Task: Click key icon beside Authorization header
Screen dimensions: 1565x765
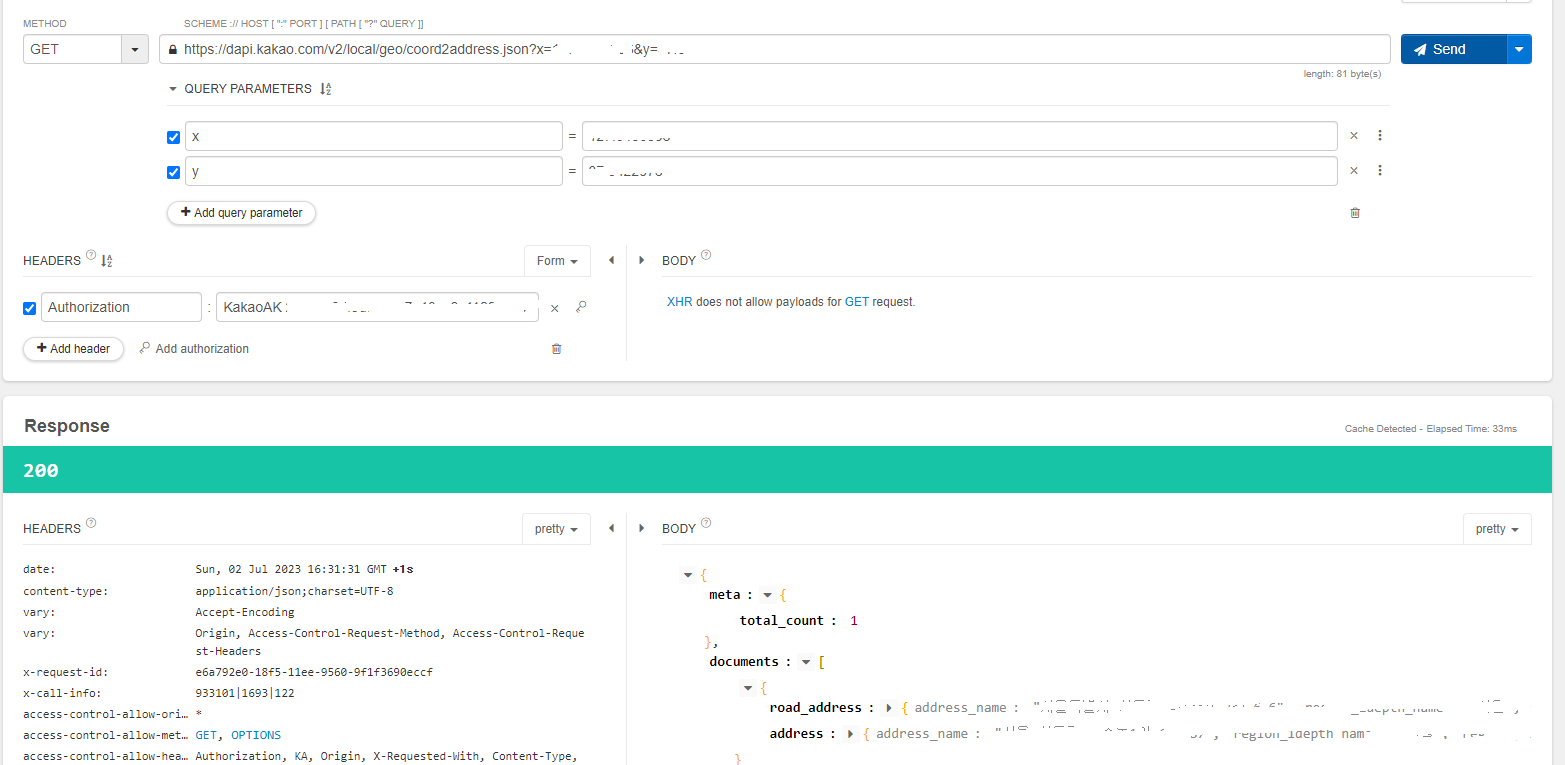Action: [581, 308]
